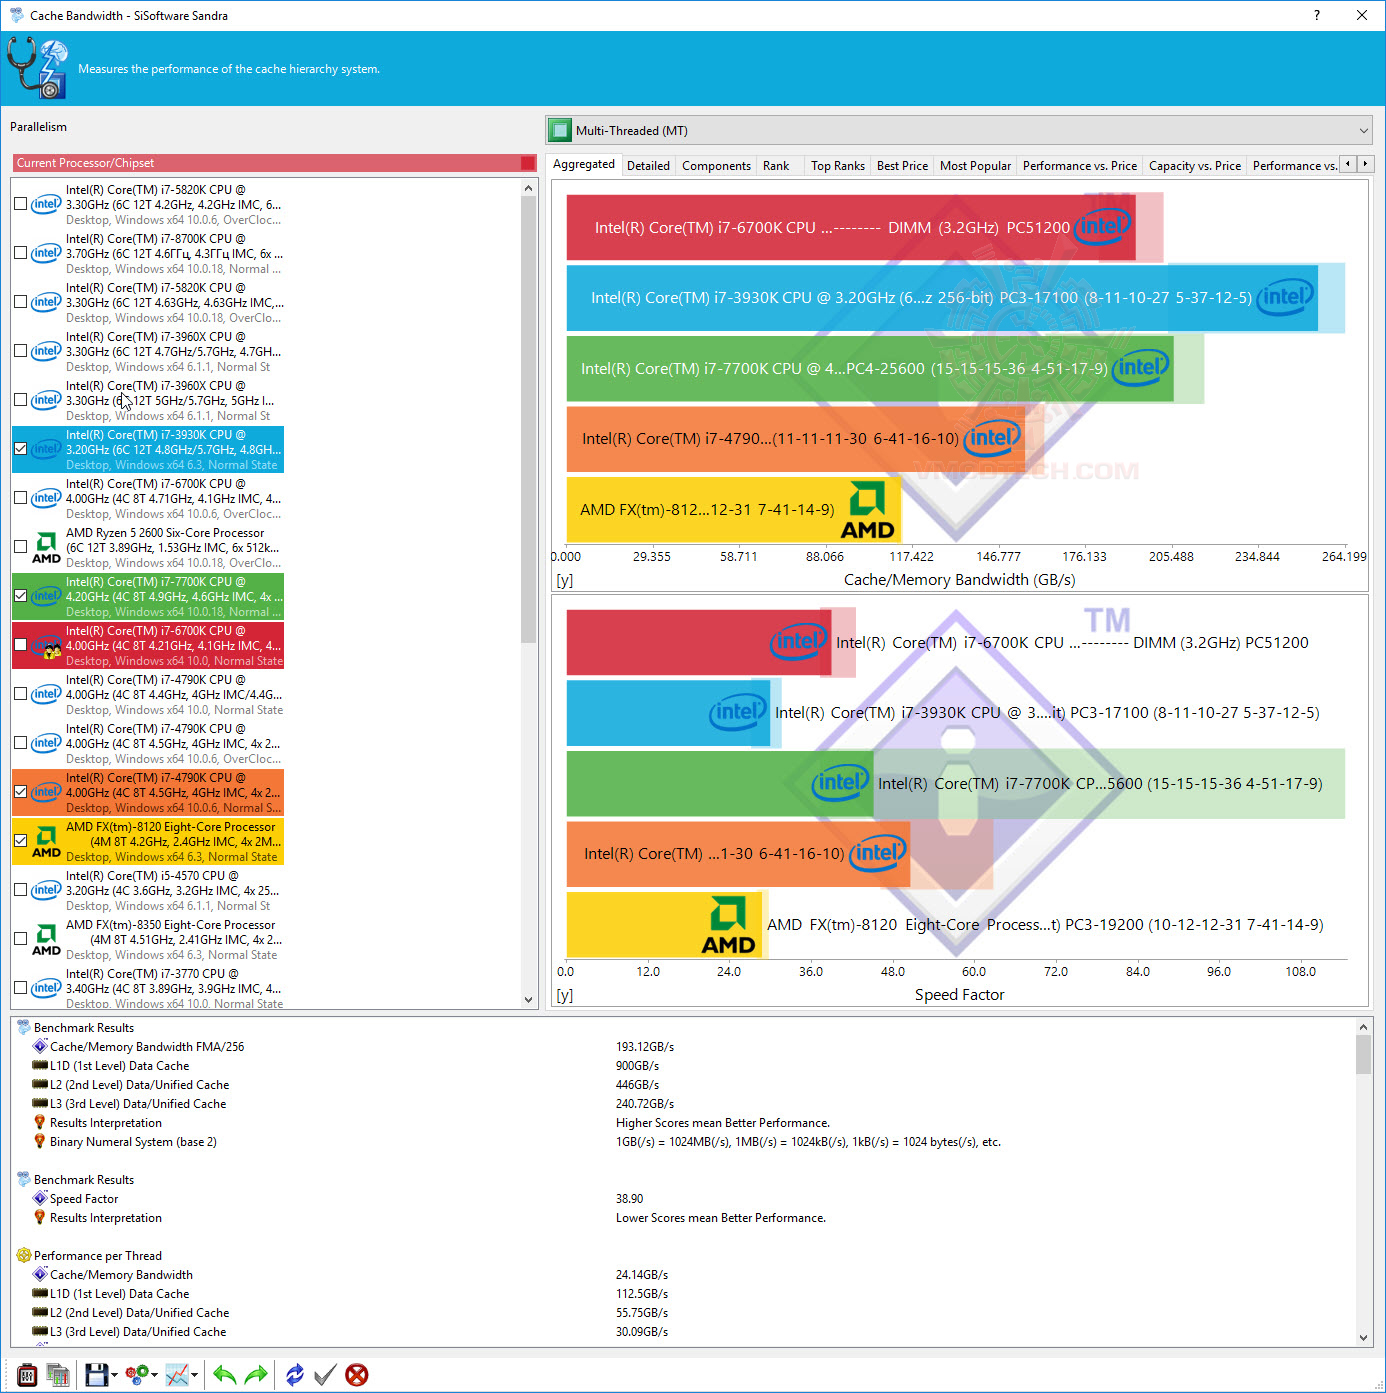Click the stethoscope module icon in header
Screen dimensions: 1386x1393
[x=37, y=67]
